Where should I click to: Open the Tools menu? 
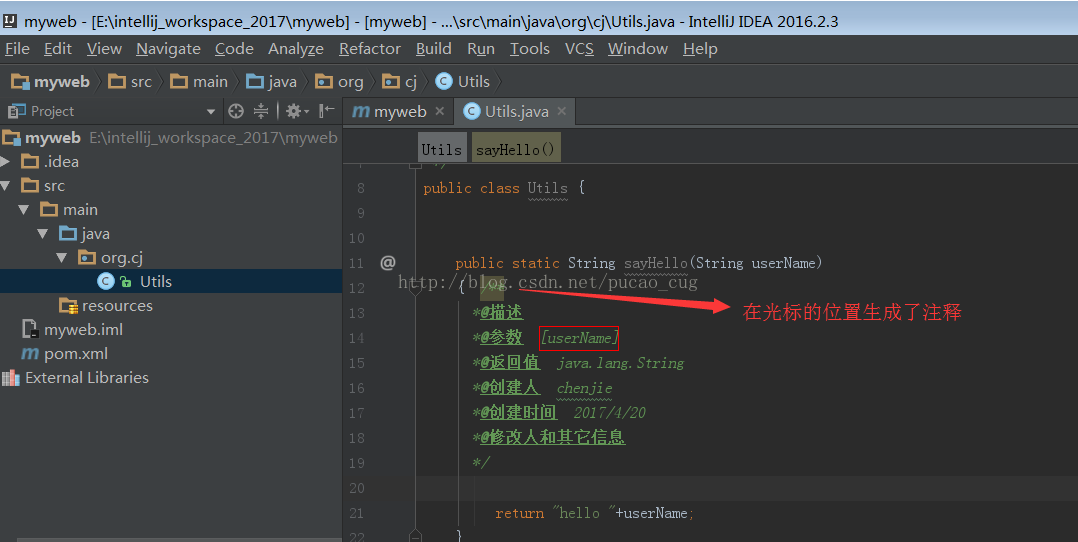[529, 49]
